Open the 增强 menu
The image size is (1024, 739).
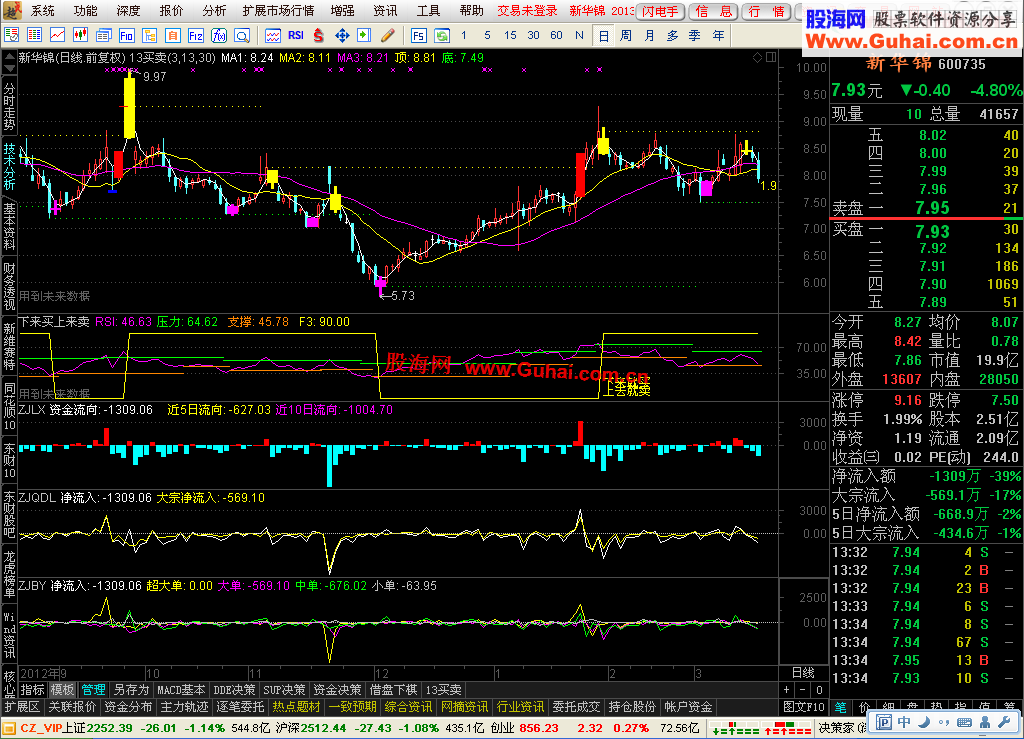coord(342,10)
